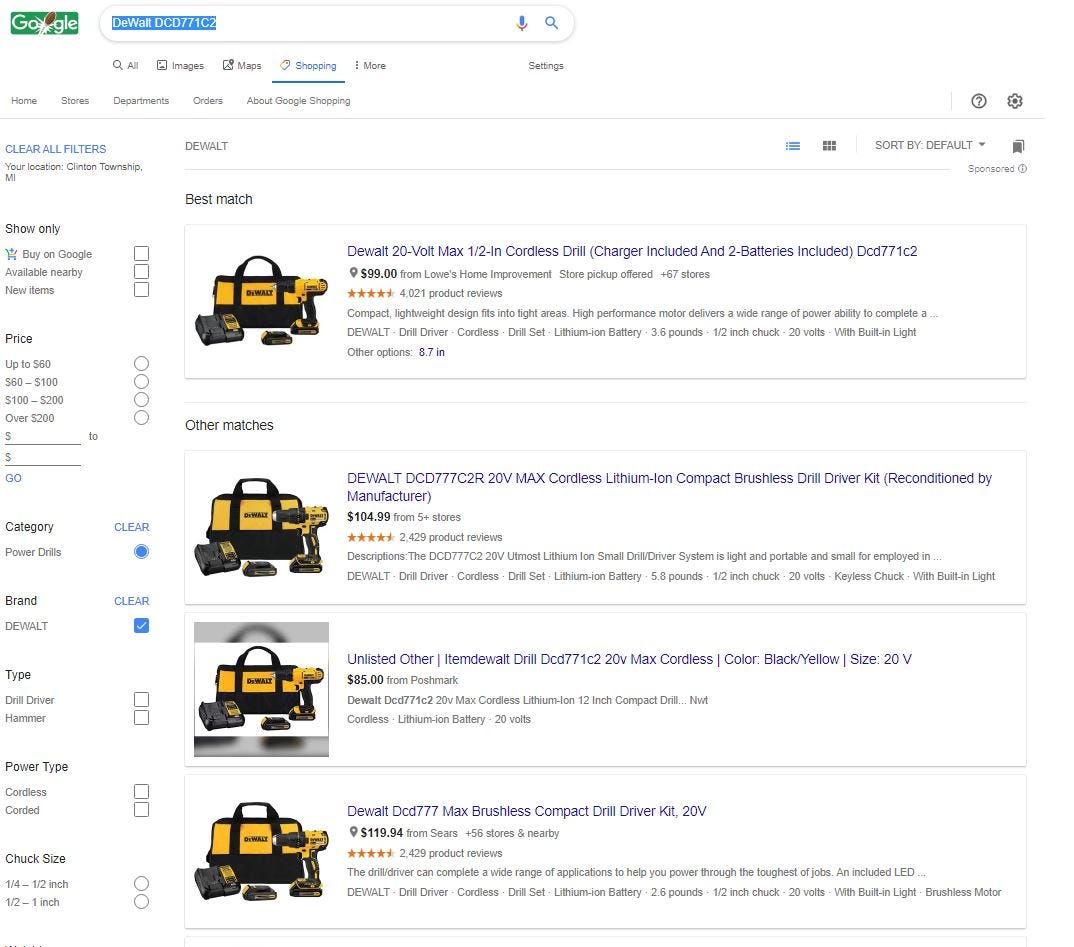Check Cordless power type filter
Viewport: 1074px width, 947px height.
[141, 792]
